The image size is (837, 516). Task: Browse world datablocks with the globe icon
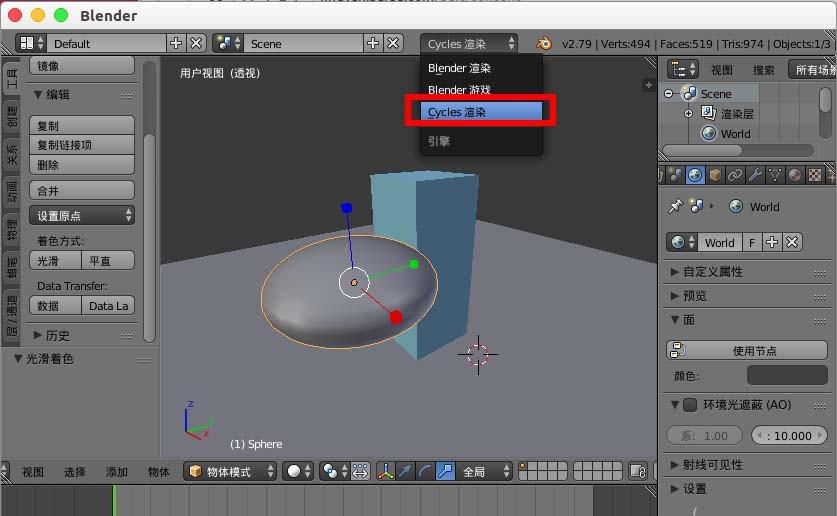[x=682, y=242]
